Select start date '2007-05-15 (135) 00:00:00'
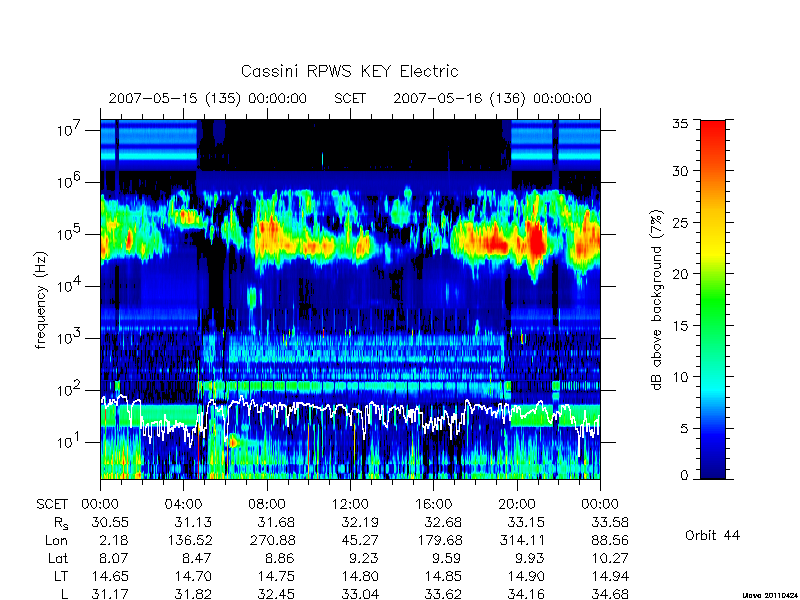This screenshot has width=800, height=600. (x=208, y=98)
